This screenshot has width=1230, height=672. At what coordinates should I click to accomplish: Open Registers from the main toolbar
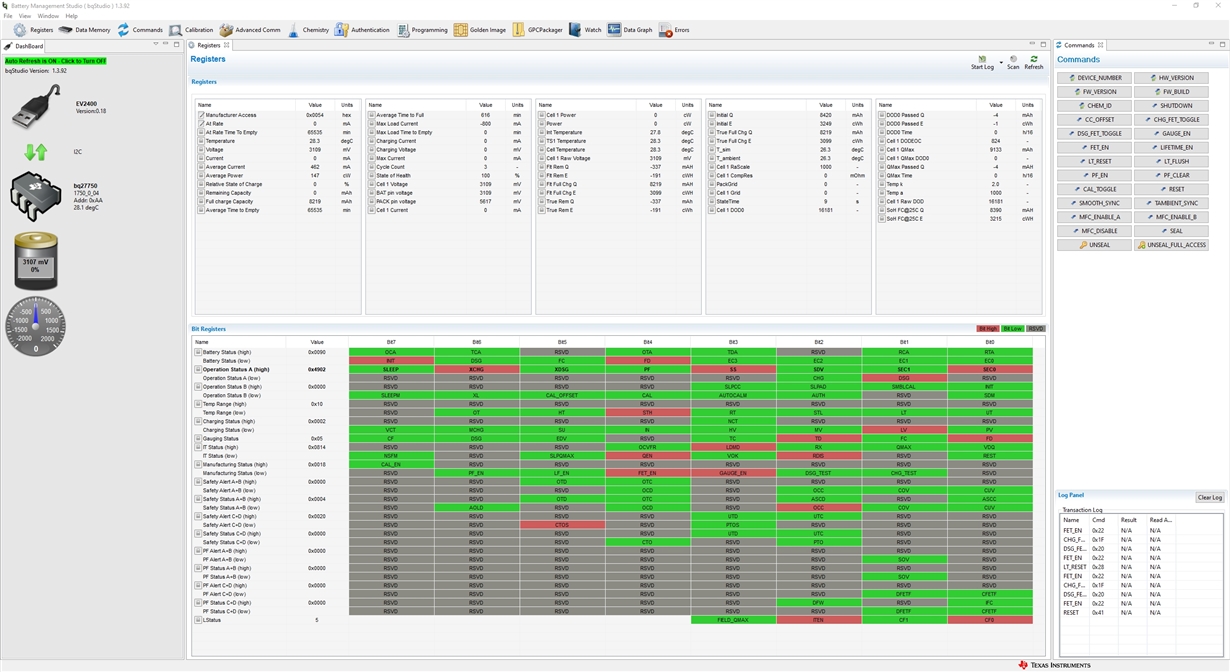pyautogui.click(x=33, y=30)
